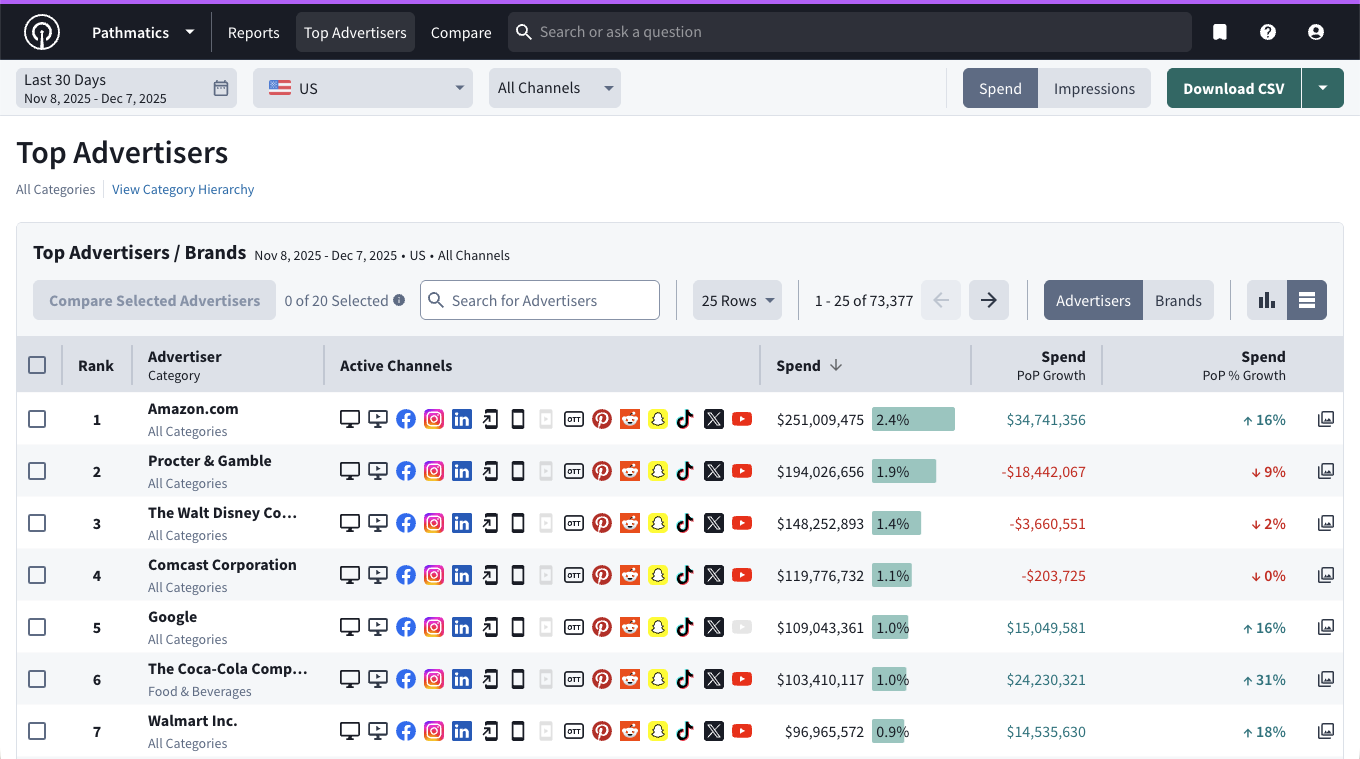Click the 1.4% spend share bar

[896, 523]
